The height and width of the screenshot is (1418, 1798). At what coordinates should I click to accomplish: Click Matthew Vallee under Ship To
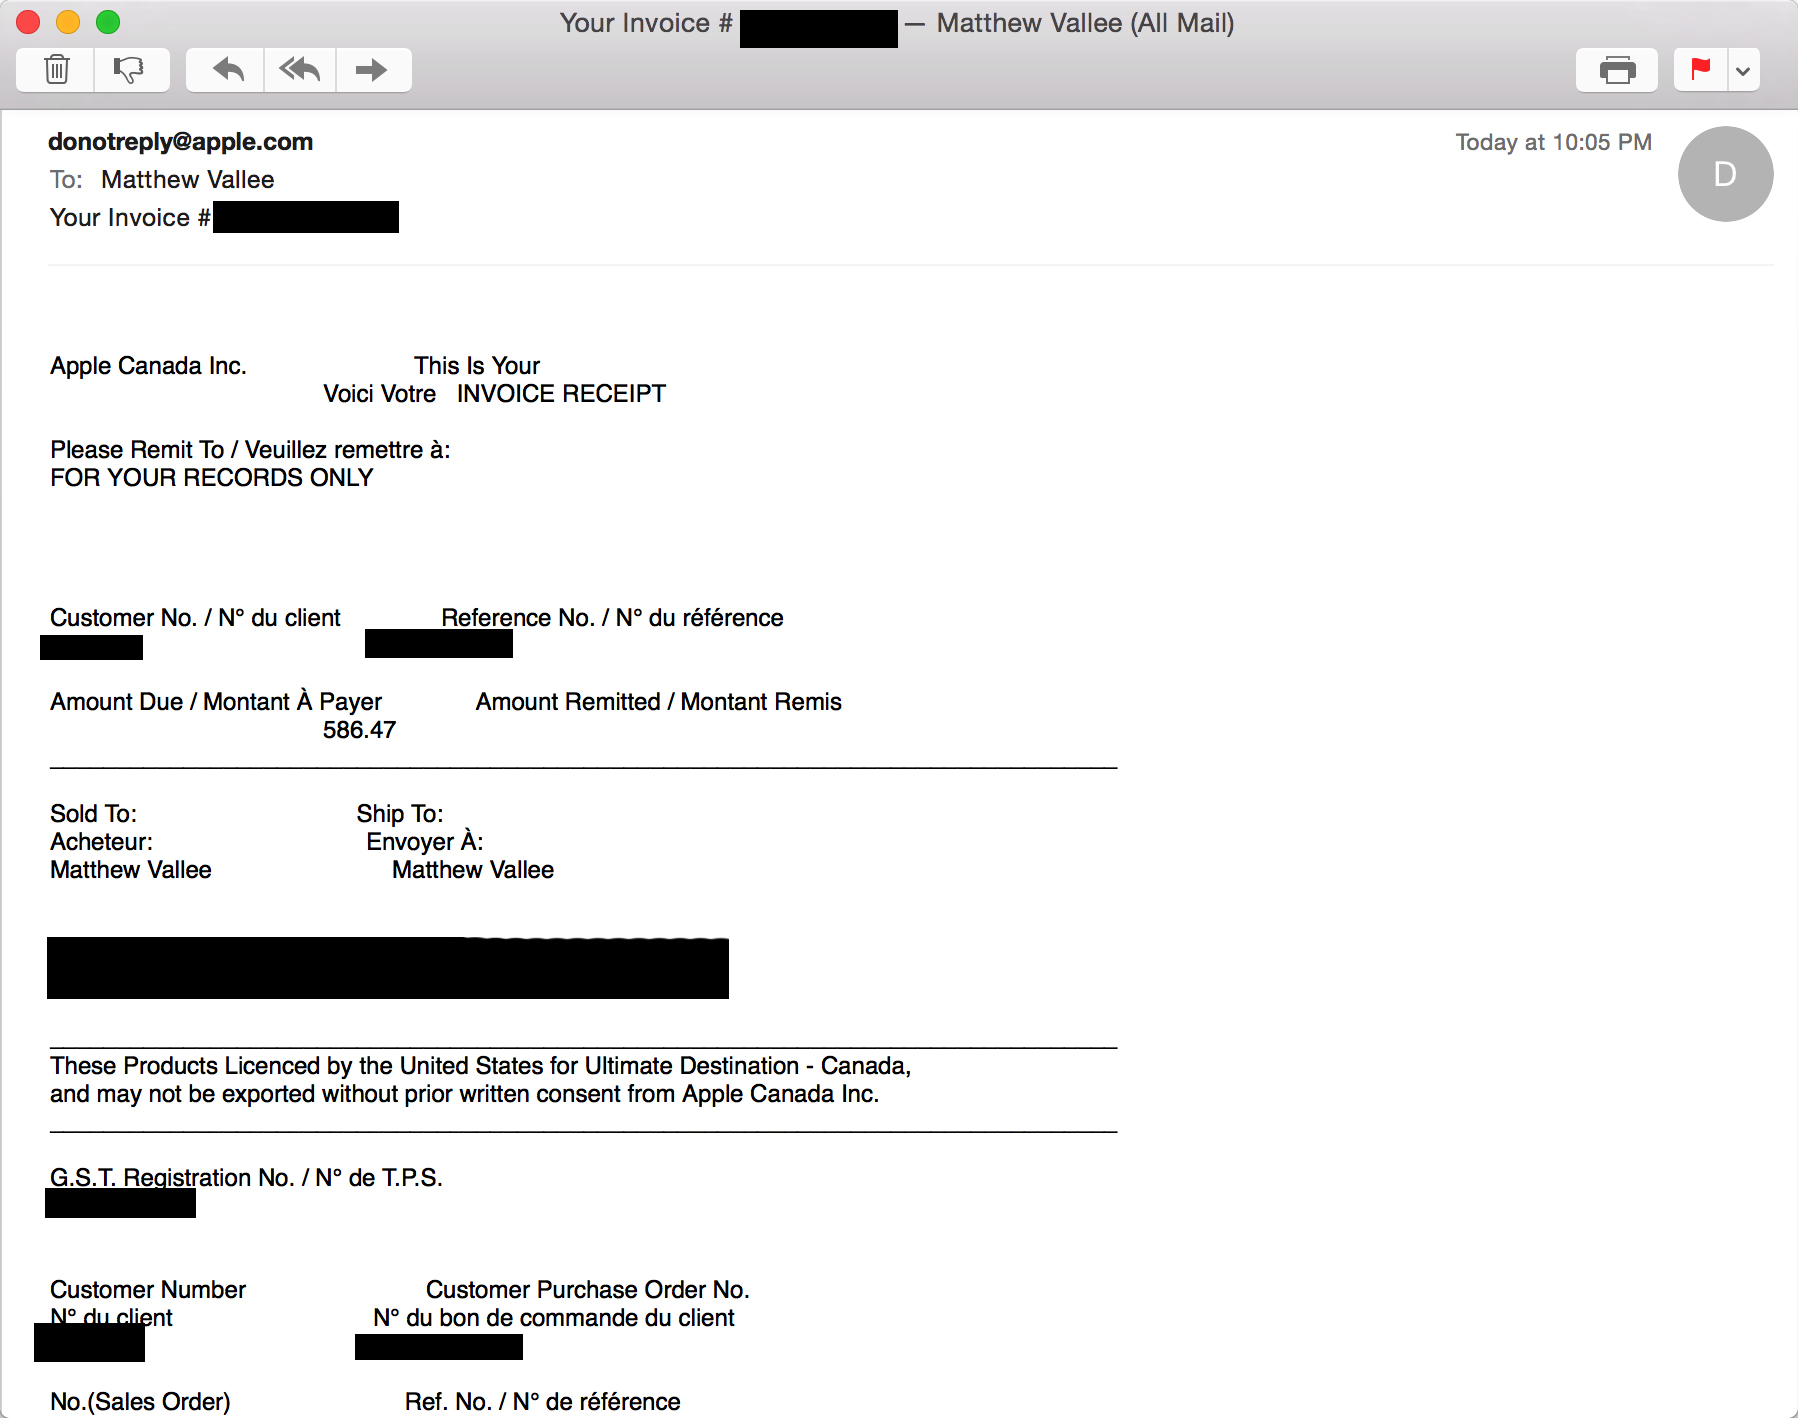[x=473, y=870]
